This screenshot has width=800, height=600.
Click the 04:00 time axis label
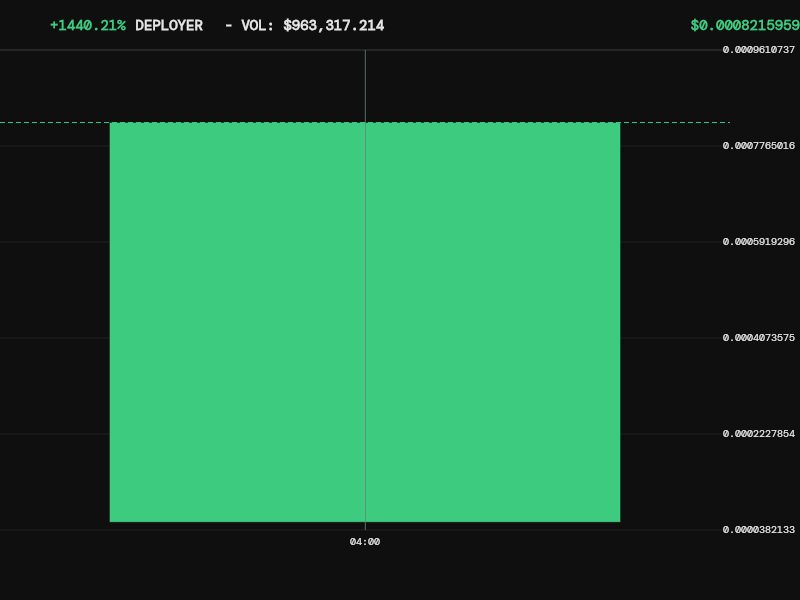coord(365,542)
